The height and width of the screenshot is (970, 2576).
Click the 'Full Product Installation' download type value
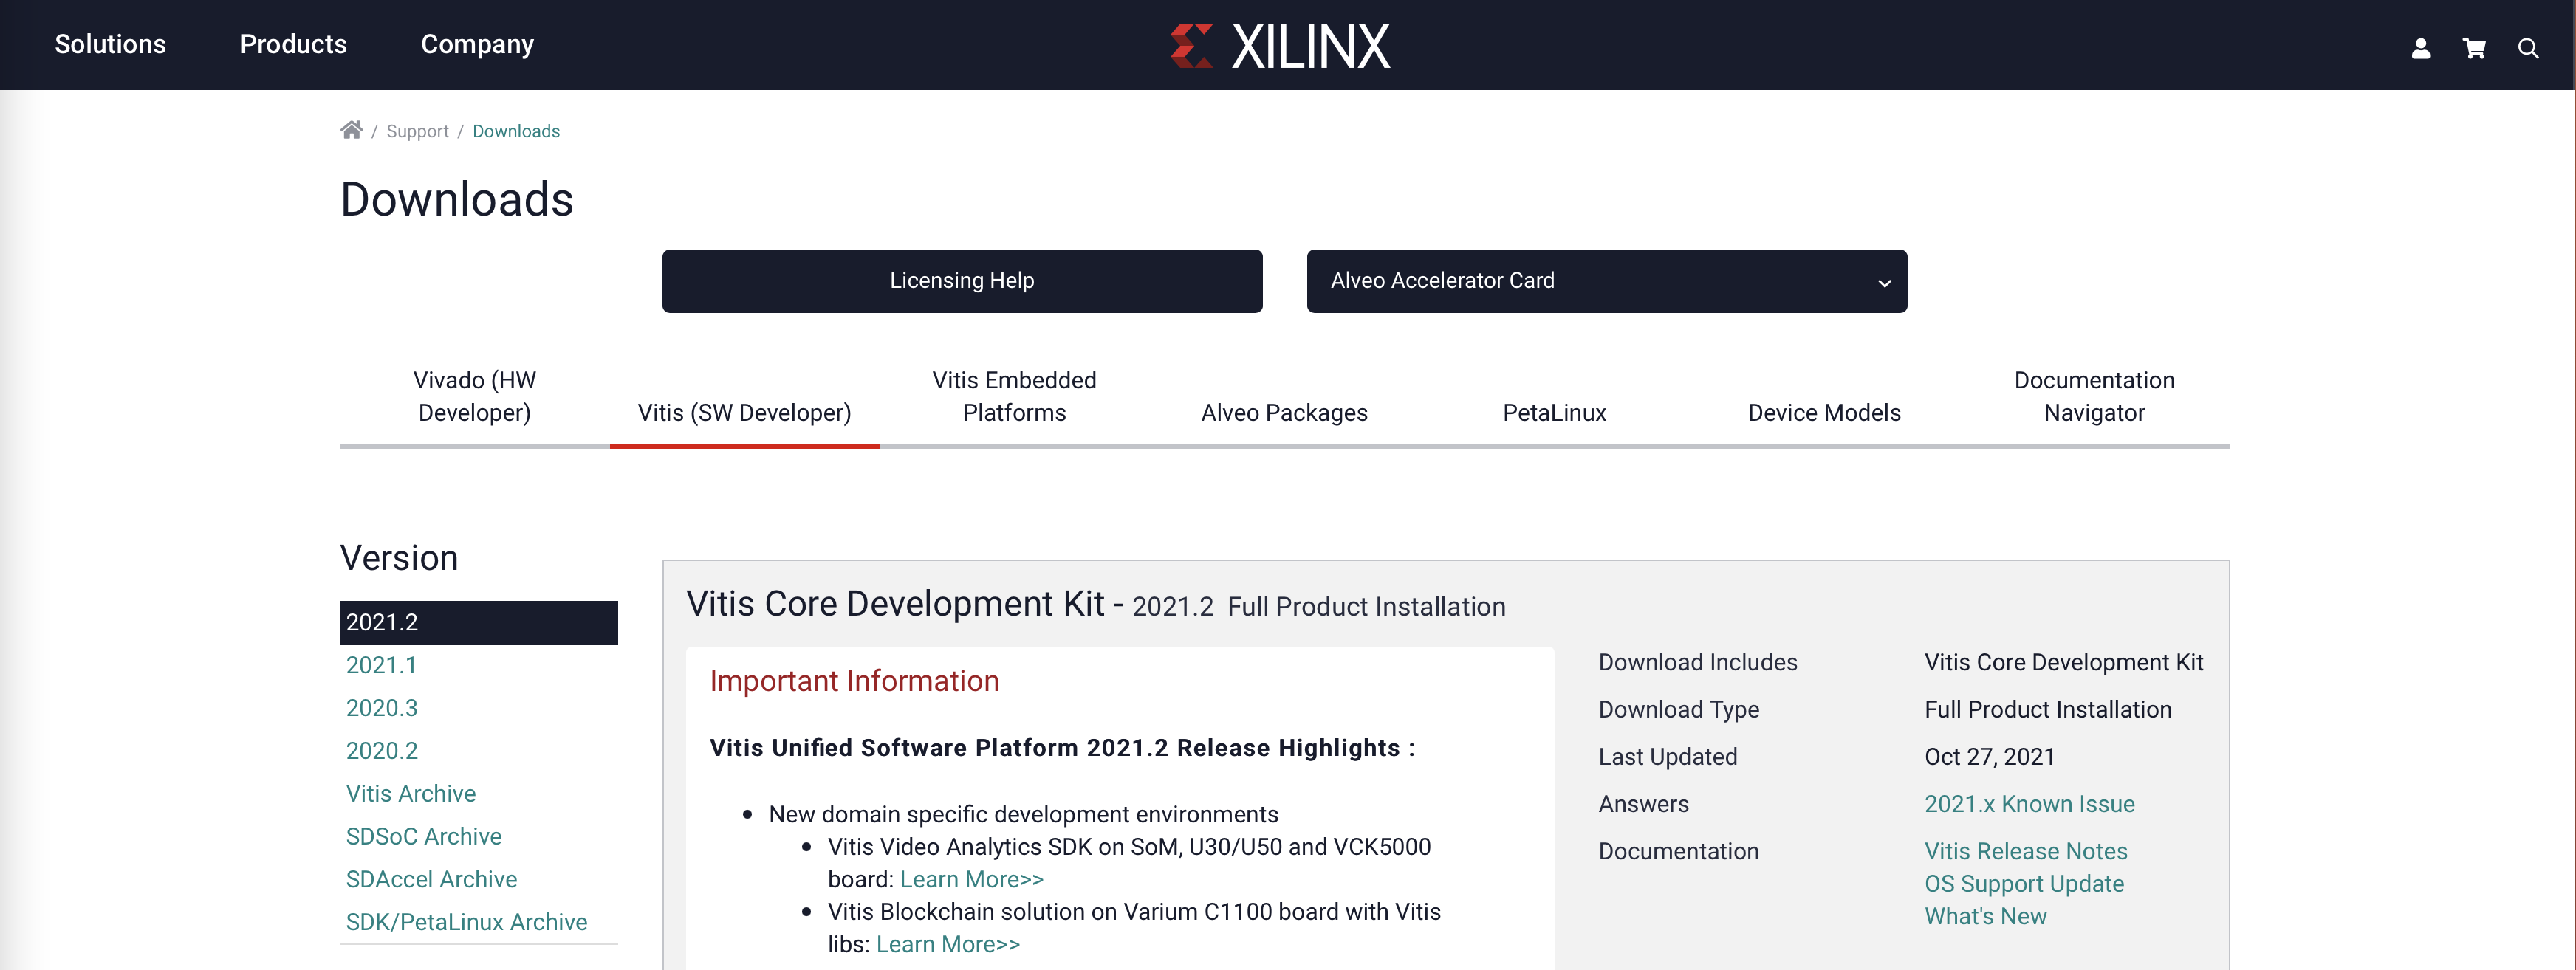point(2047,709)
